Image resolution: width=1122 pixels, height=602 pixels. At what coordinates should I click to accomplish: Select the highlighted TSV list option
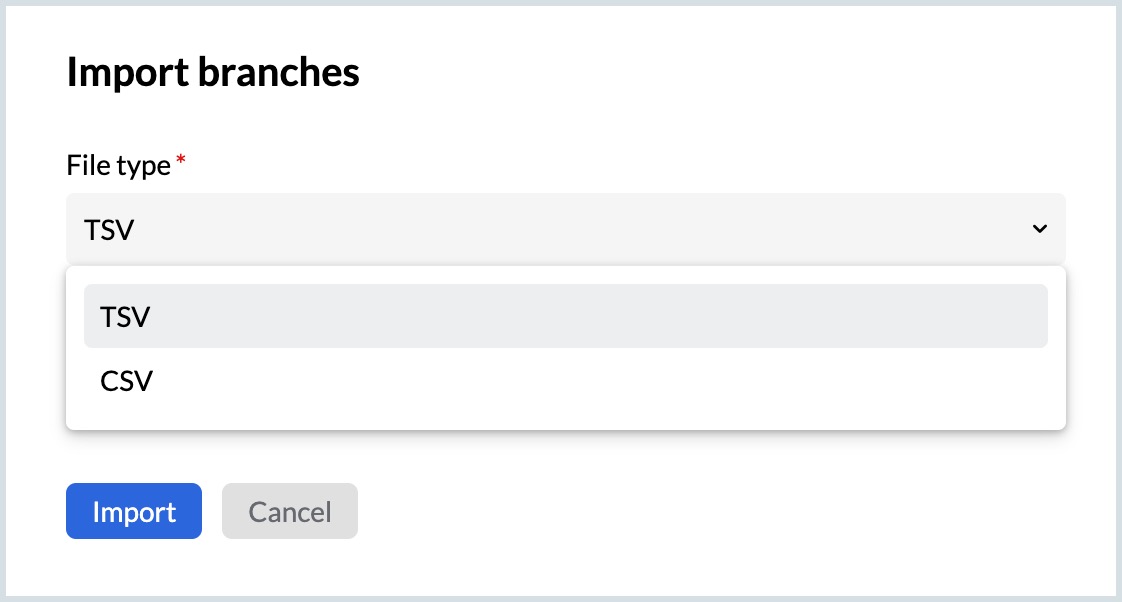pos(565,316)
